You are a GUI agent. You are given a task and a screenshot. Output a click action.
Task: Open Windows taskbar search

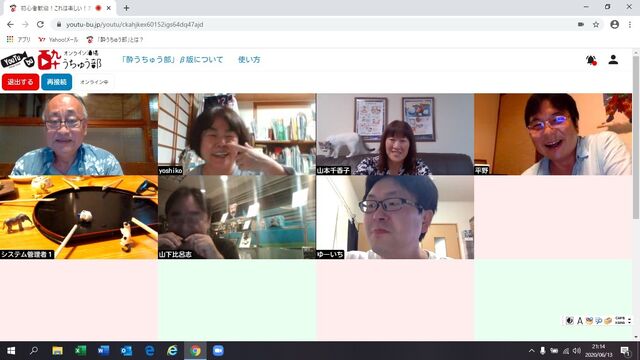coord(34,351)
